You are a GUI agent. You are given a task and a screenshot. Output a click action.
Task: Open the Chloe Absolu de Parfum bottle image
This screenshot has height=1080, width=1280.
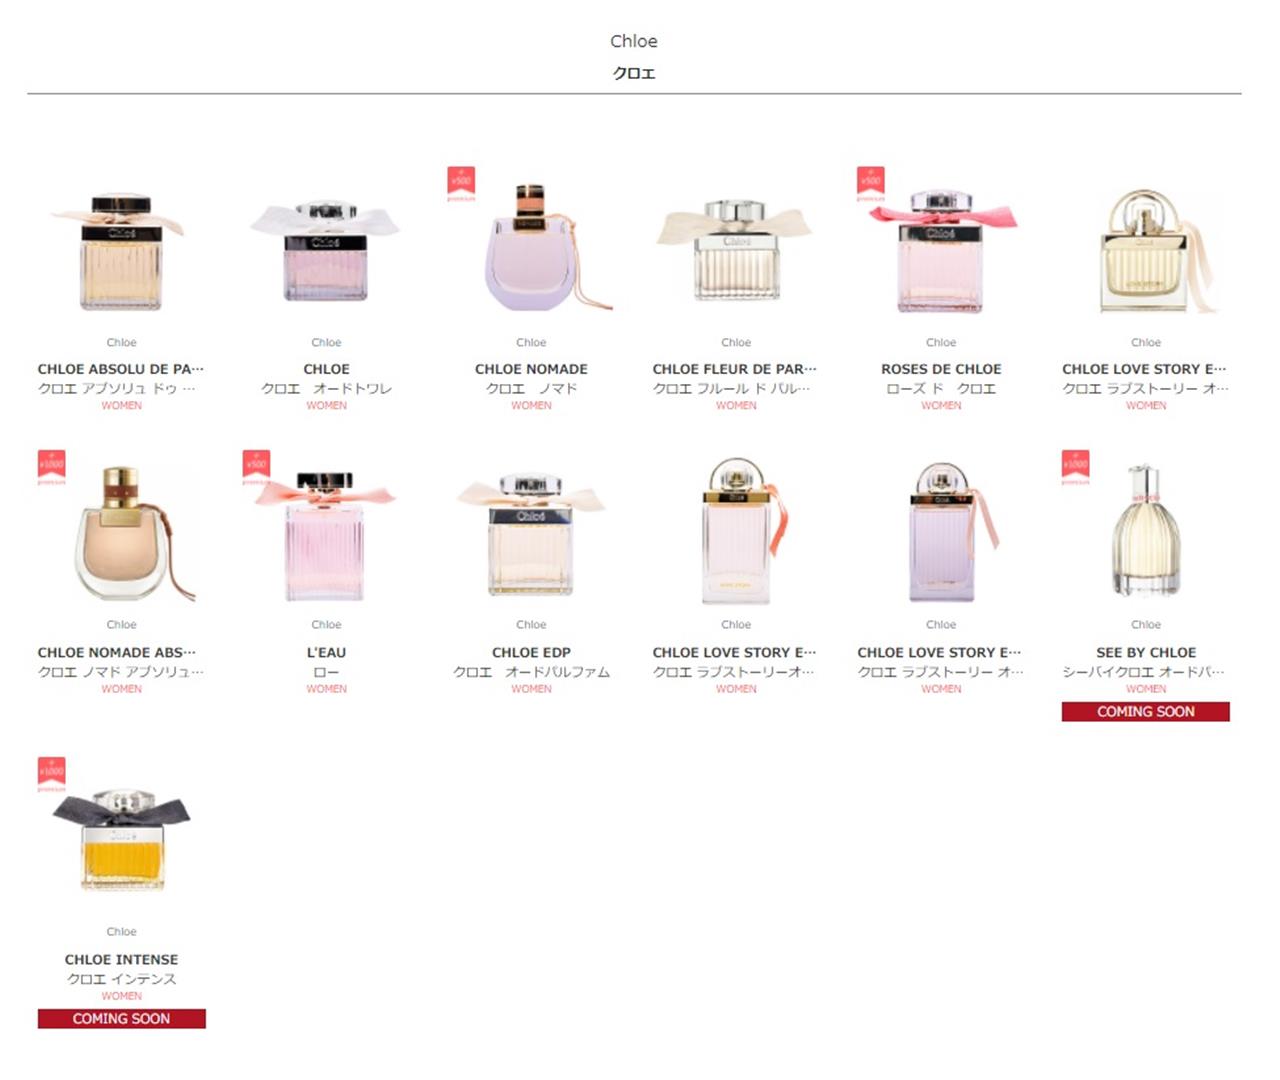click(120, 251)
